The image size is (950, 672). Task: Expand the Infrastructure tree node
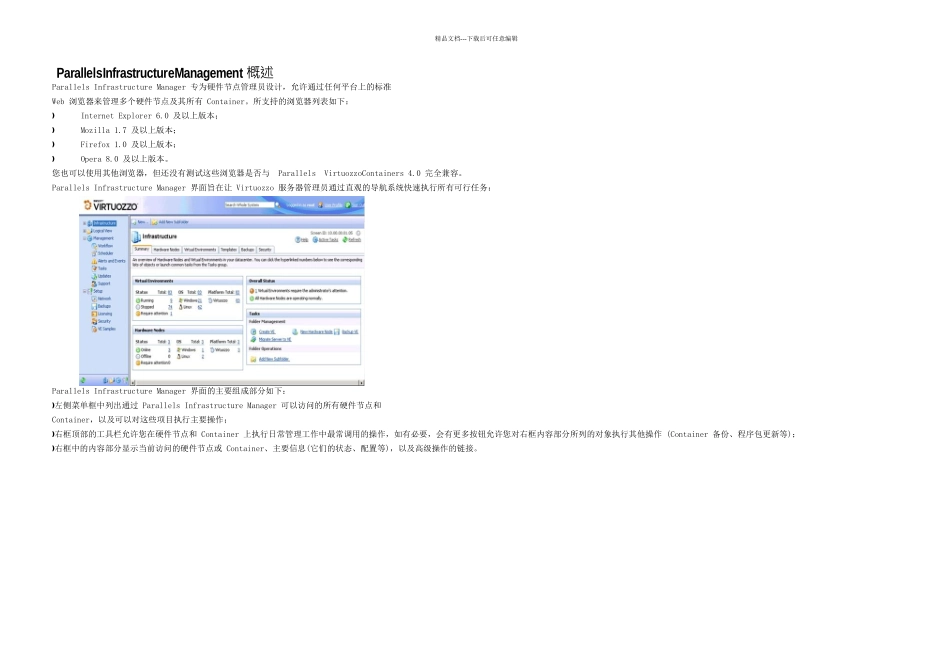coord(84,223)
